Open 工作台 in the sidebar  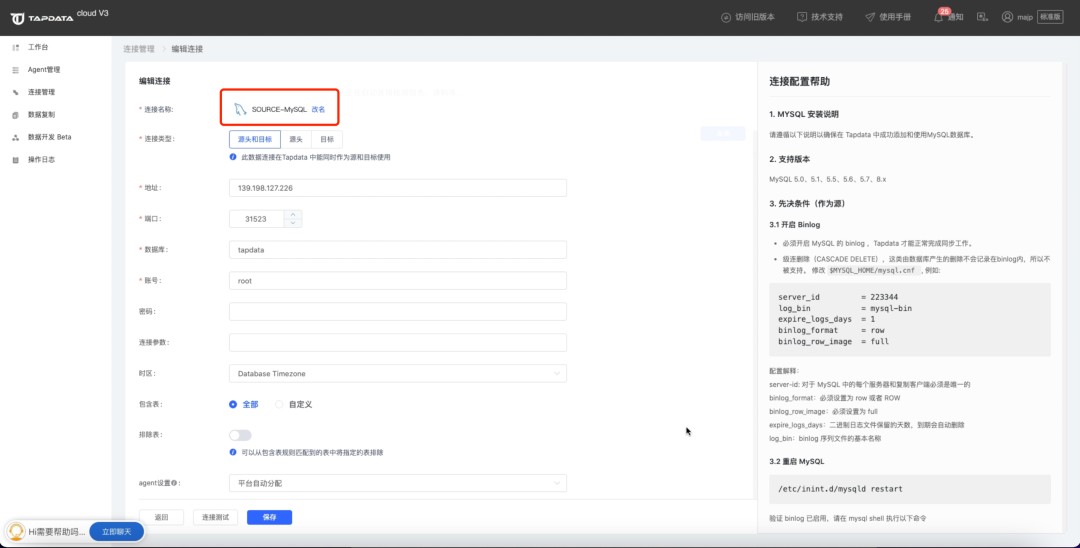[x=38, y=48]
